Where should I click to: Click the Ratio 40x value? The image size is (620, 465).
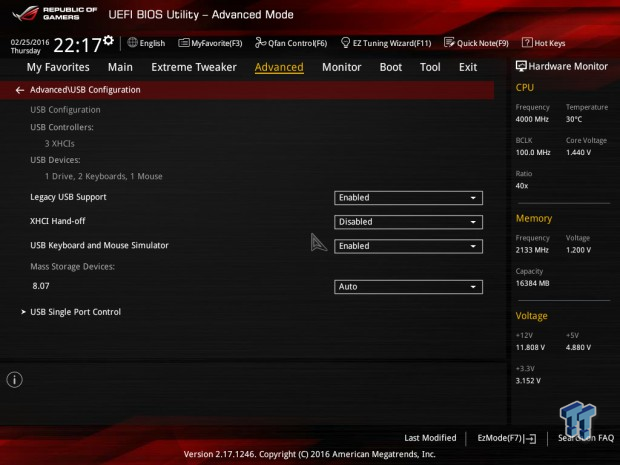tap(522, 185)
